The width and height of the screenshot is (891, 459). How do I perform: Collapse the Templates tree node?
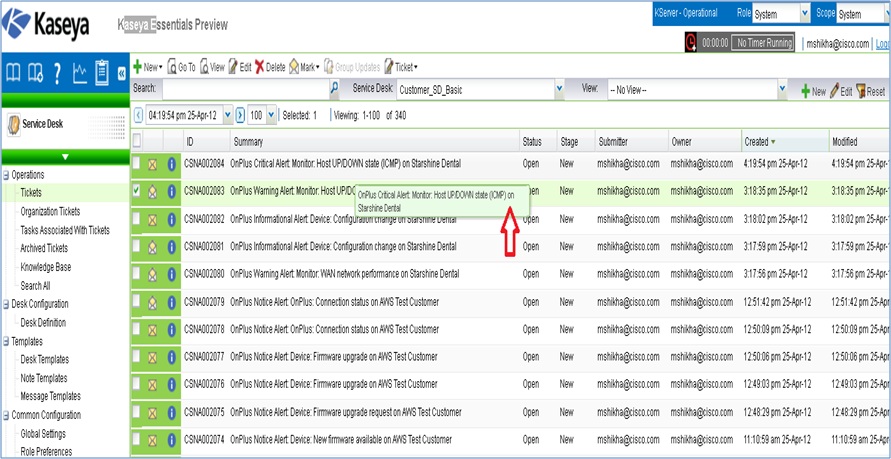pyautogui.click(x=6, y=341)
